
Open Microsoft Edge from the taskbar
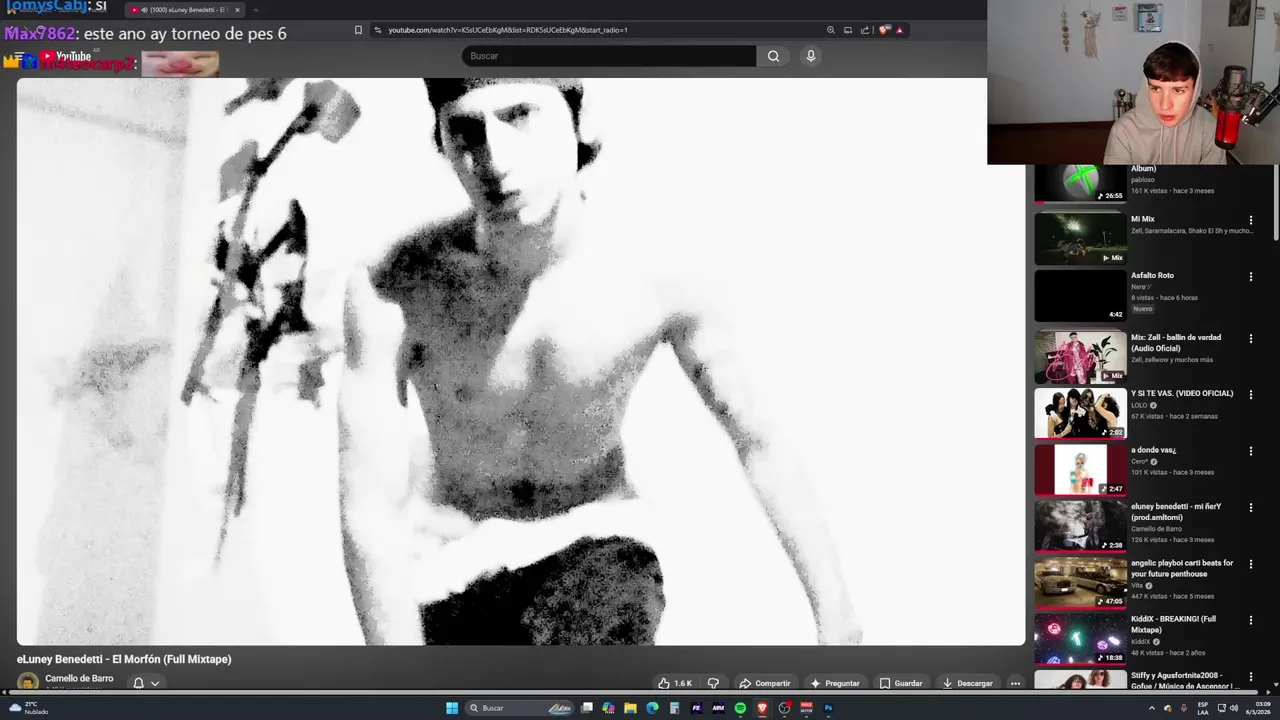coord(652,708)
